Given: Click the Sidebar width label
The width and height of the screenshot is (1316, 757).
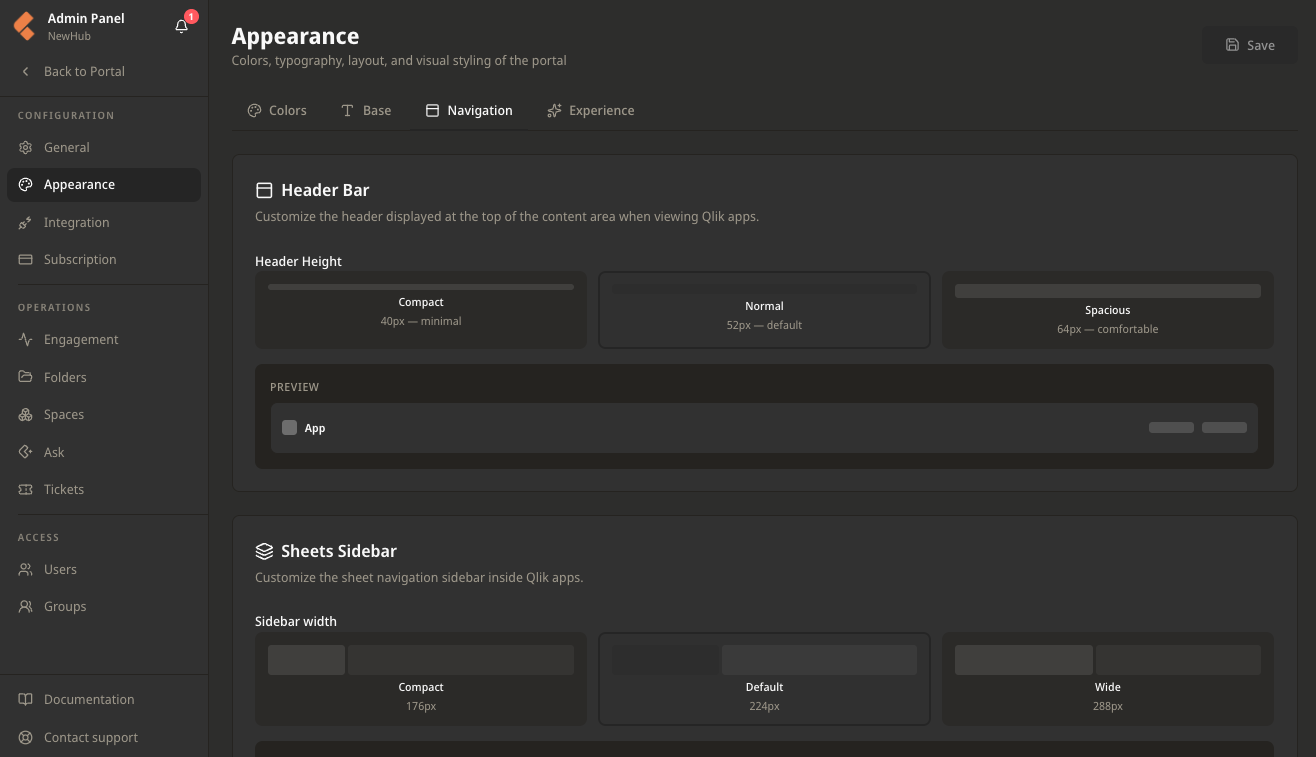Looking at the screenshot, I should tap(296, 622).
